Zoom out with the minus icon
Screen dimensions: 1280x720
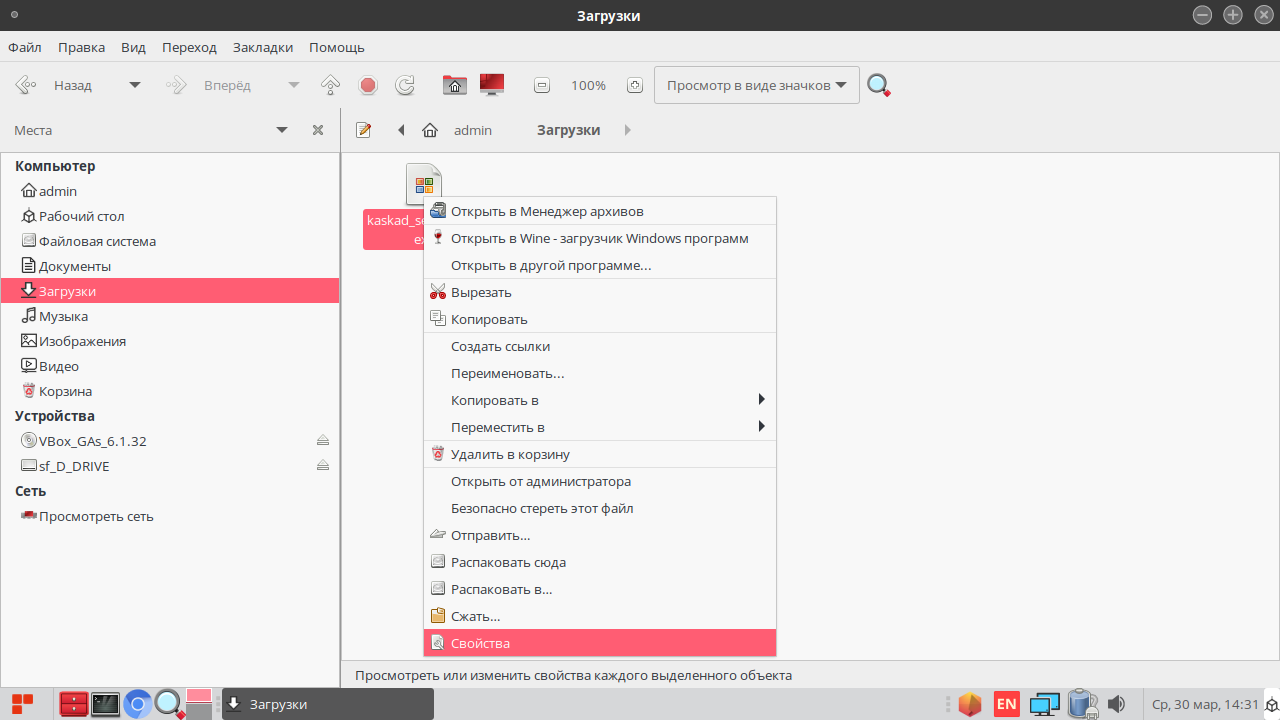click(x=542, y=86)
